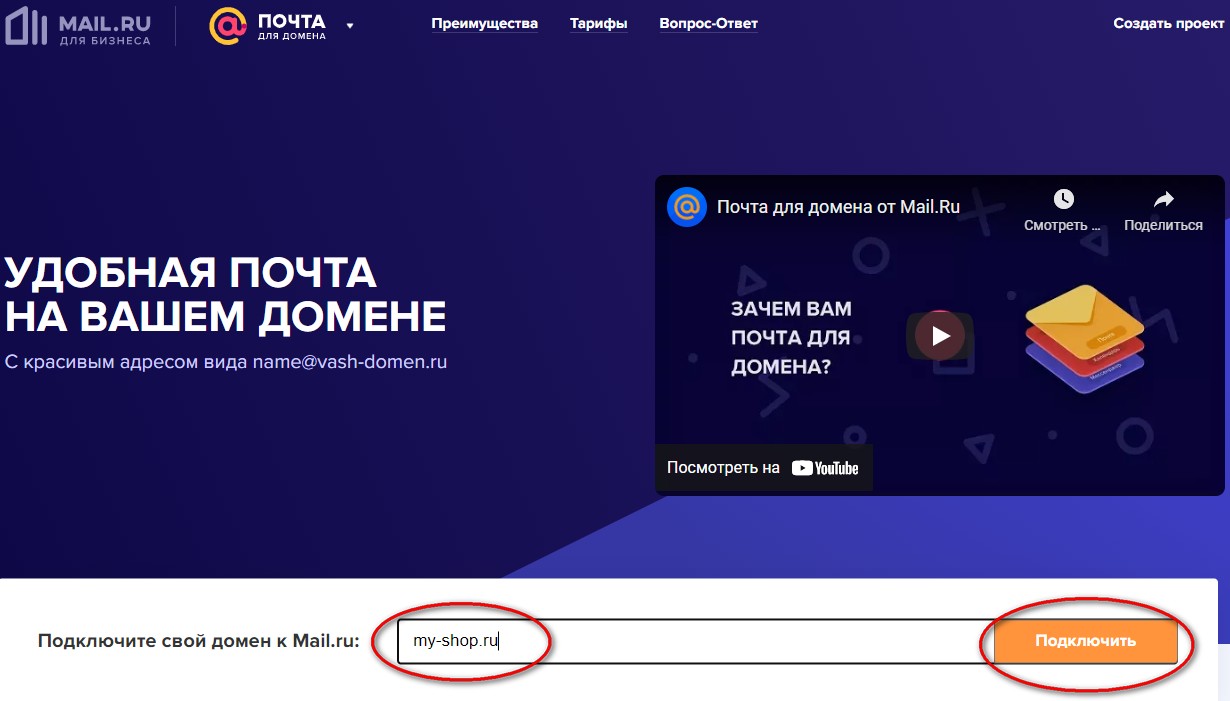Click the orange Подключить button
The width and height of the screenshot is (1230, 701).
tap(1085, 641)
